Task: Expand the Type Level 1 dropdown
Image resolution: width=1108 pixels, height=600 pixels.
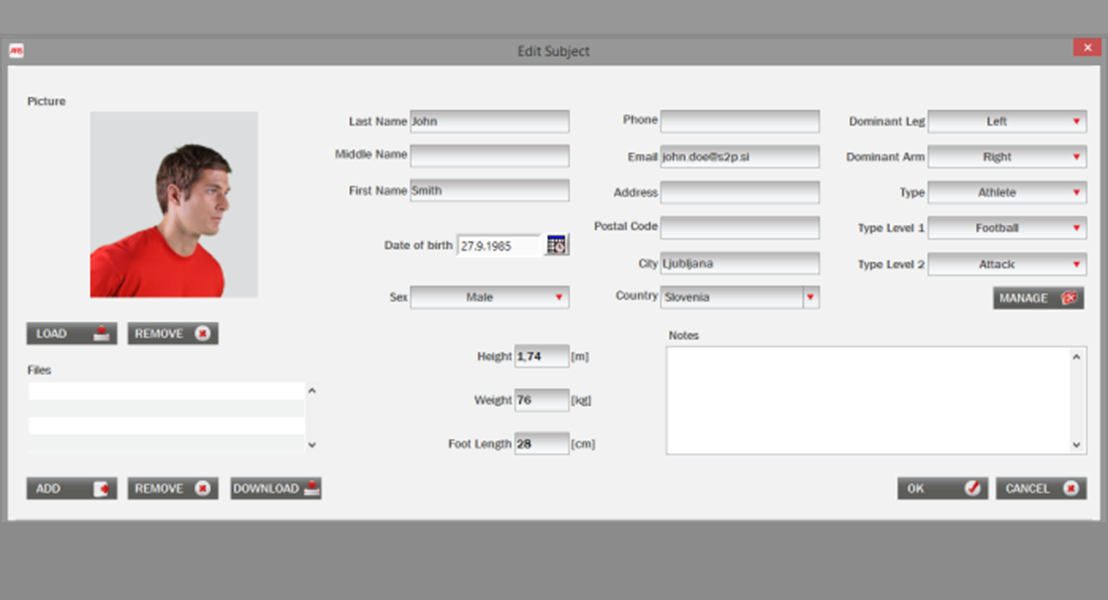Action: [1006, 228]
